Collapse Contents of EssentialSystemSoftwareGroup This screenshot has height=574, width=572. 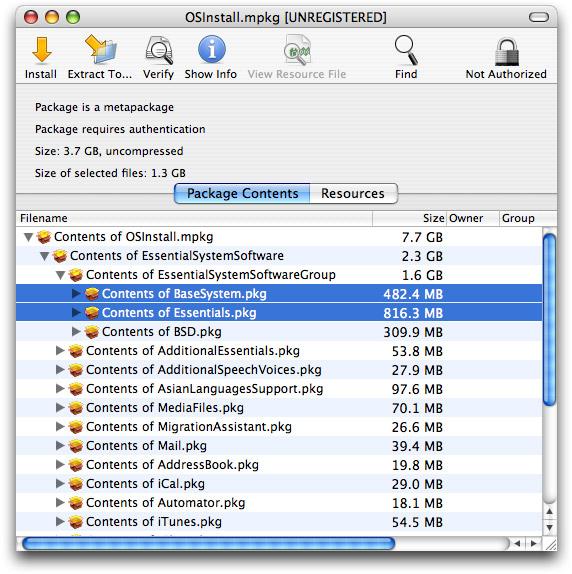60,275
